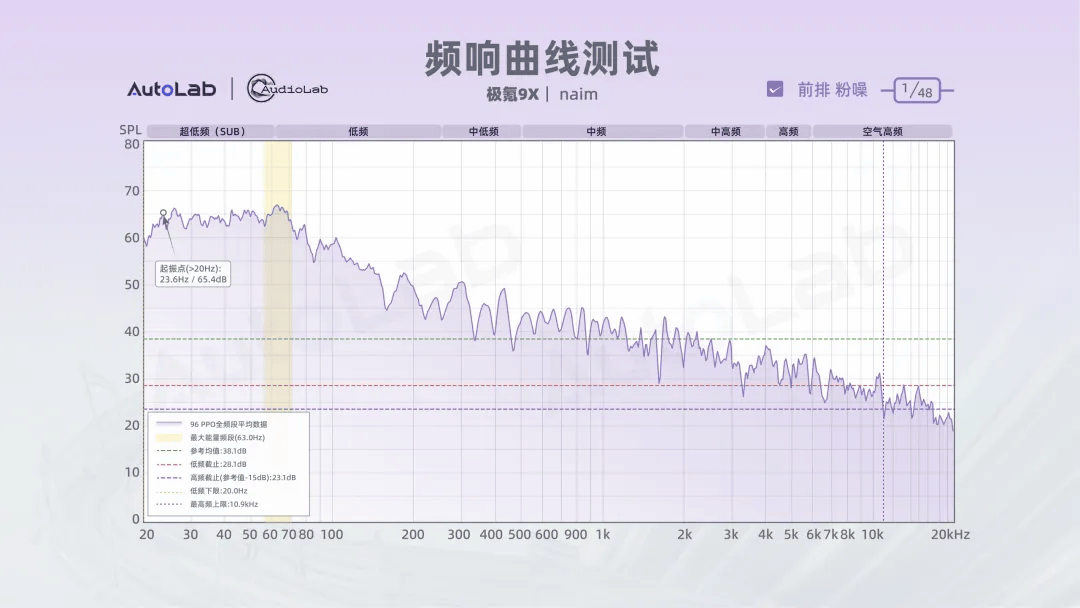Click the 200 label on frequency axis
1080x608 pixels.
[413, 534]
